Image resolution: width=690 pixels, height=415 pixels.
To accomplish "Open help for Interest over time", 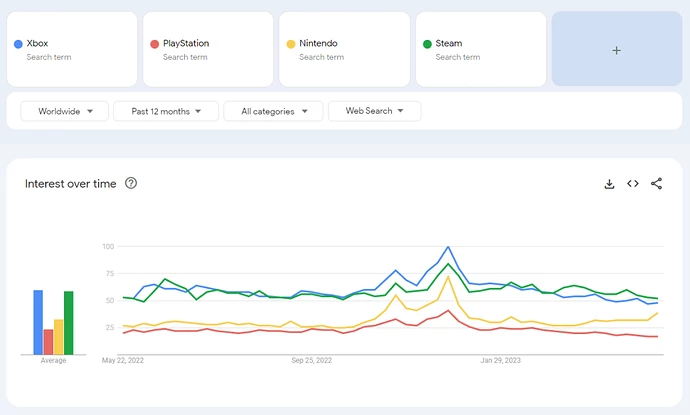I will pos(131,183).
